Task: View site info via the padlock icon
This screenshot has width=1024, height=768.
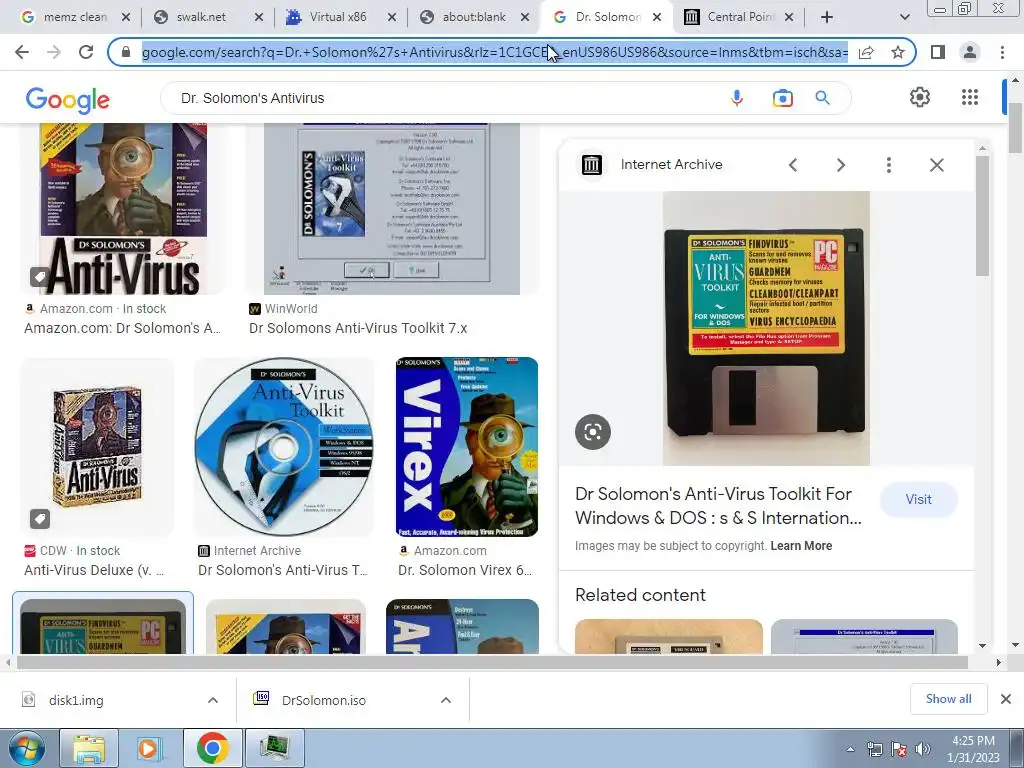Action: point(126,52)
